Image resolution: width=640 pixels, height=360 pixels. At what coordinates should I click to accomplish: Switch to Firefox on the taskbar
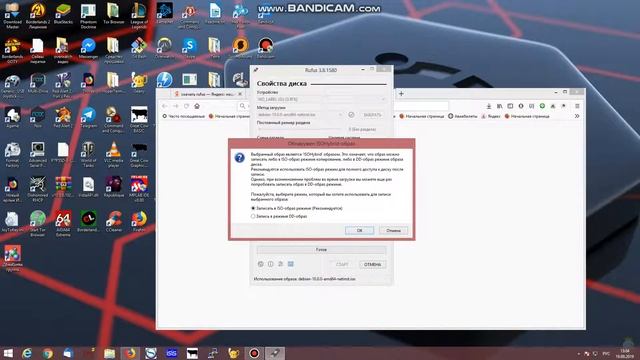pyautogui.click(x=130, y=353)
